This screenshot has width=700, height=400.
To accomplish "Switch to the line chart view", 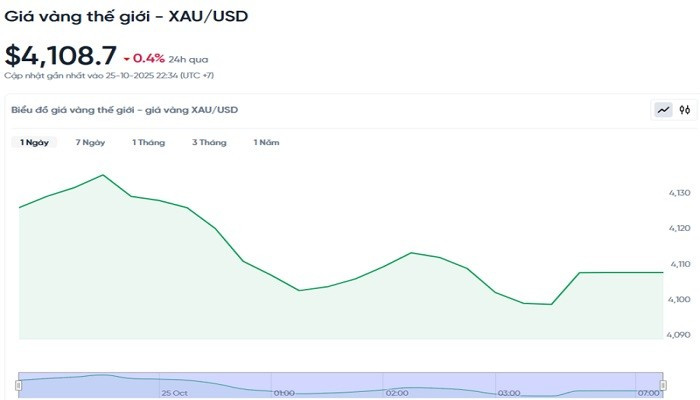I will [x=663, y=110].
